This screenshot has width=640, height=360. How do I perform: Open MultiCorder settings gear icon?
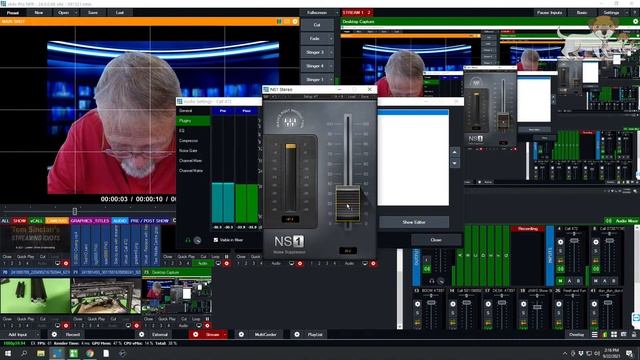(241, 334)
